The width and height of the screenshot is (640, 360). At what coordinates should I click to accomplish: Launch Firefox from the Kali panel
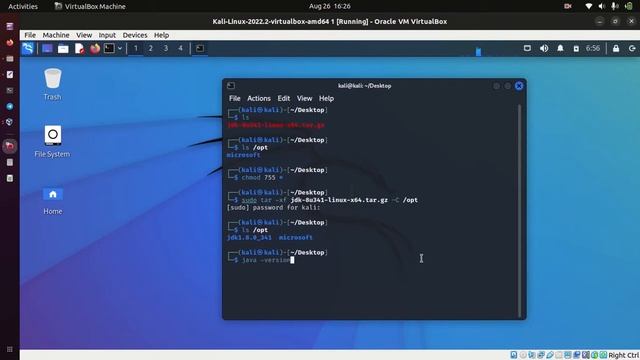tap(95, 49)
